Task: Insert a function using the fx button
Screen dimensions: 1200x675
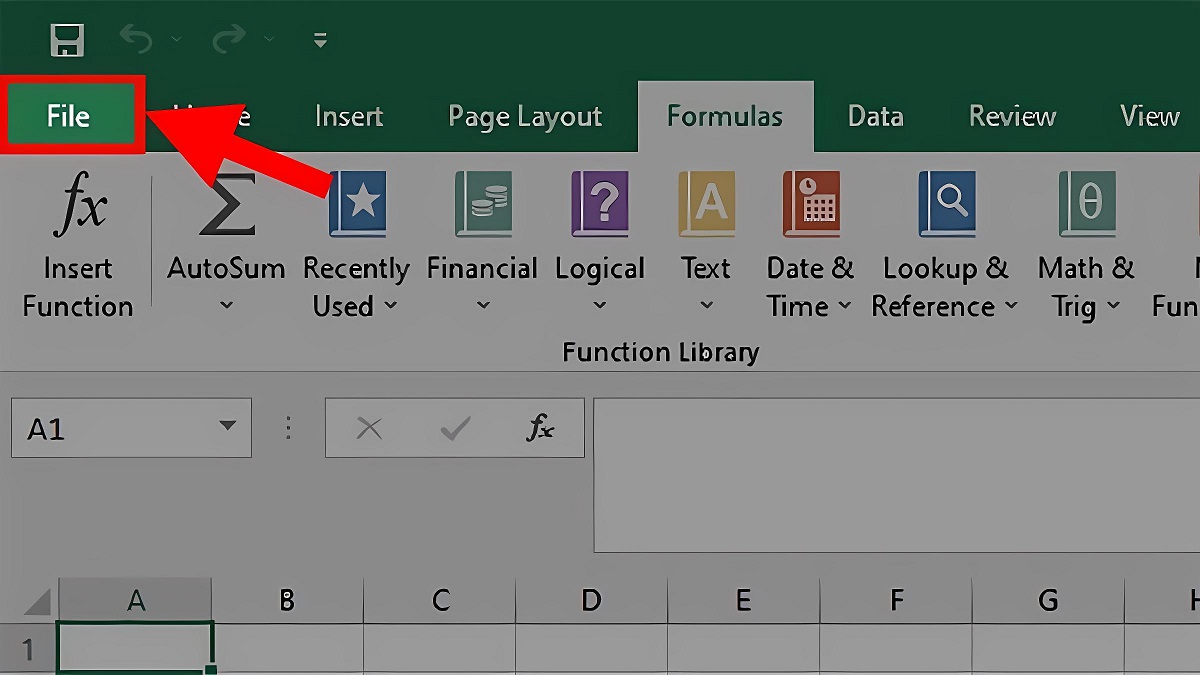Action: pyautogui.click(x=540, y=427)
